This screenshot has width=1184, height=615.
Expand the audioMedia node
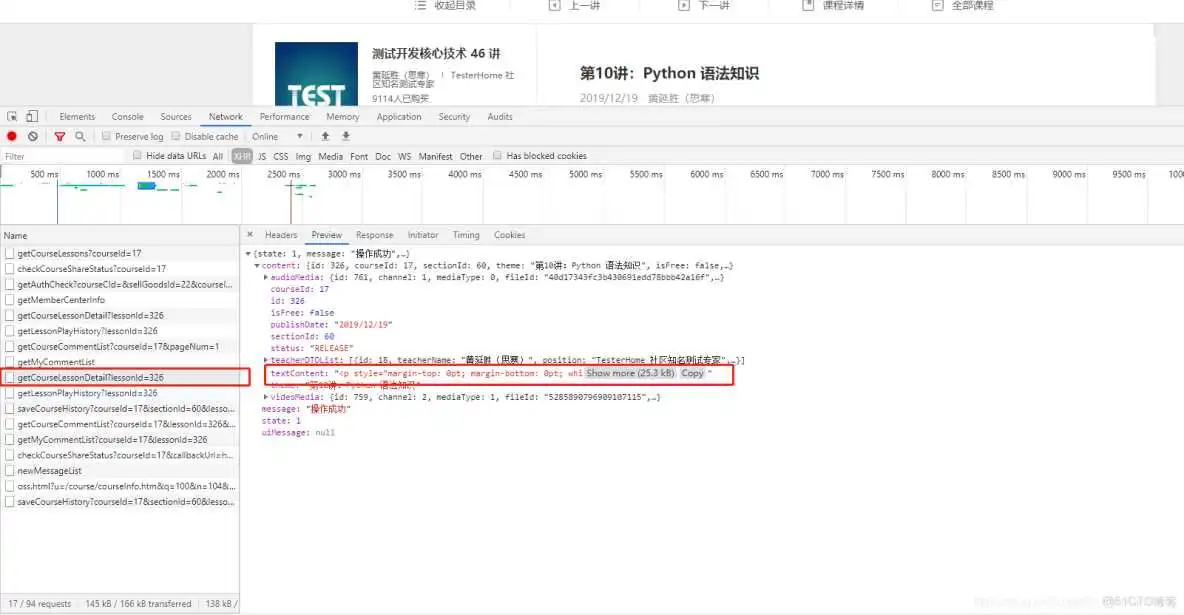[x=266, y=277]
